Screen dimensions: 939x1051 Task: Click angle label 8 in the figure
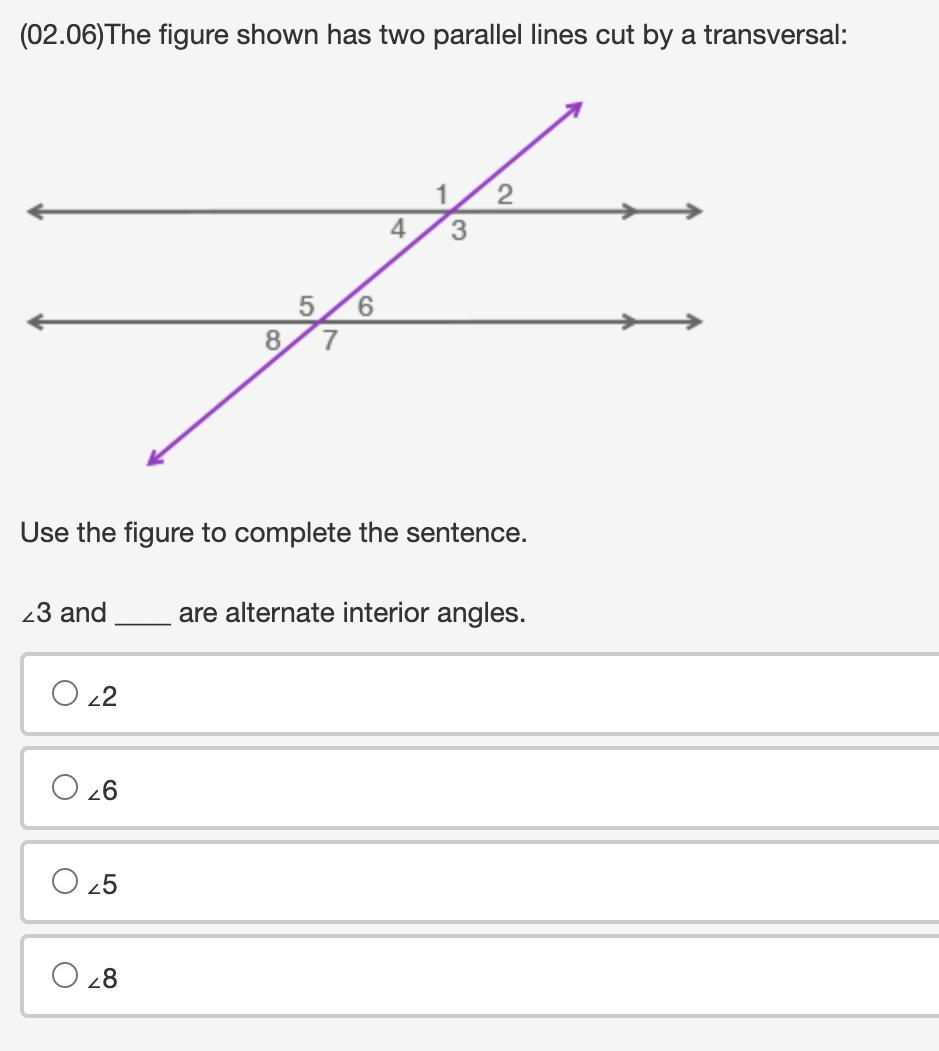pyautogui.click(x=272, y=341)
